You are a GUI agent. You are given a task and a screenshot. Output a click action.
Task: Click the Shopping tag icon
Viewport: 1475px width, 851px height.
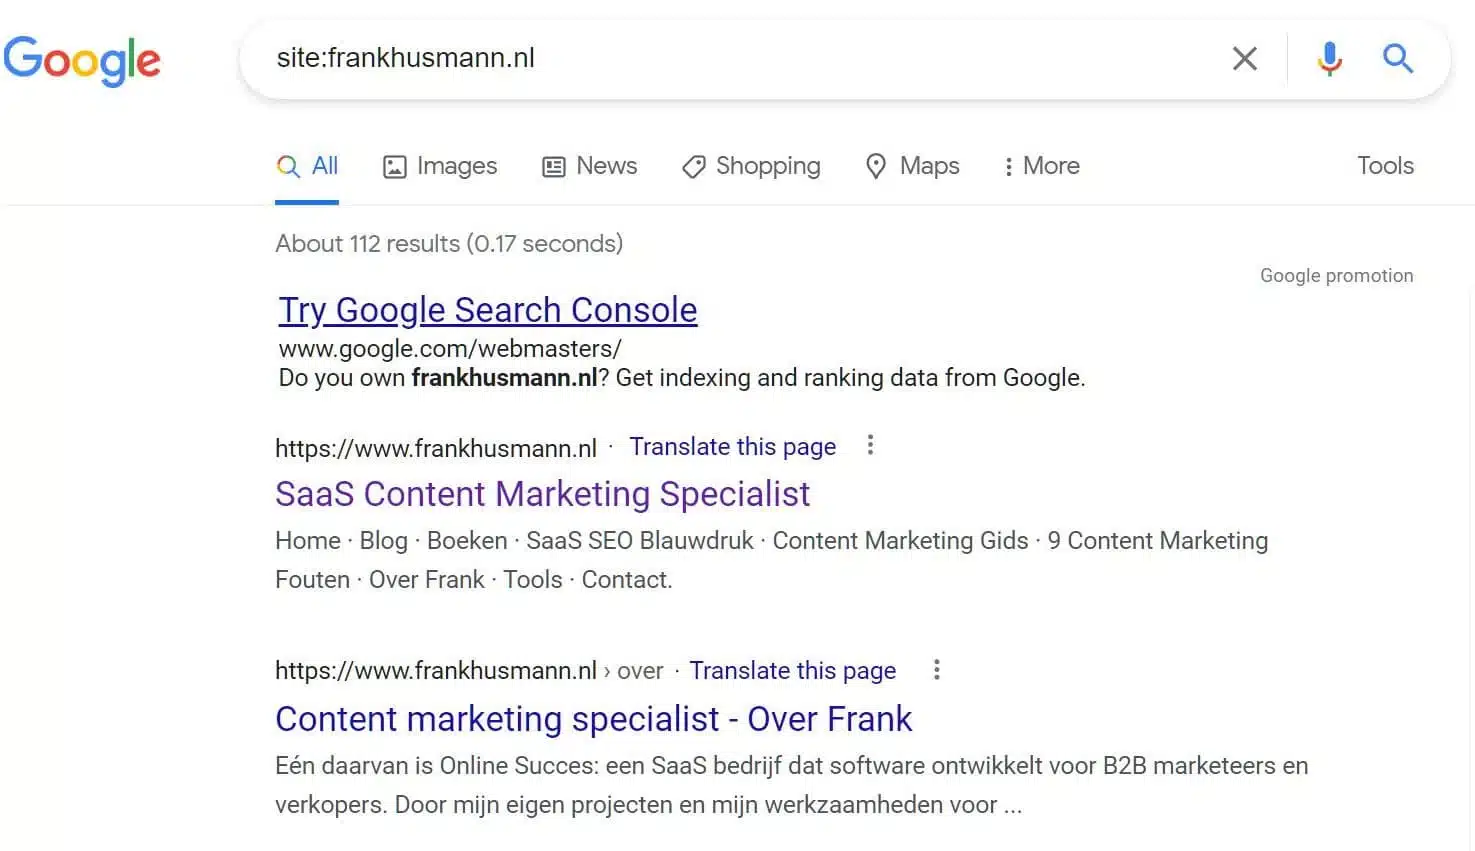(693, 166)
